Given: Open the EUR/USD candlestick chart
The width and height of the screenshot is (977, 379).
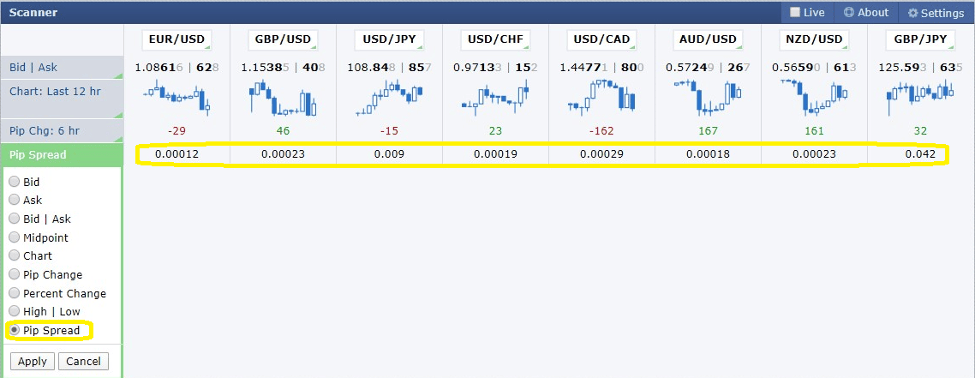Looking at the screenshot, I should [x=177, y=98].
